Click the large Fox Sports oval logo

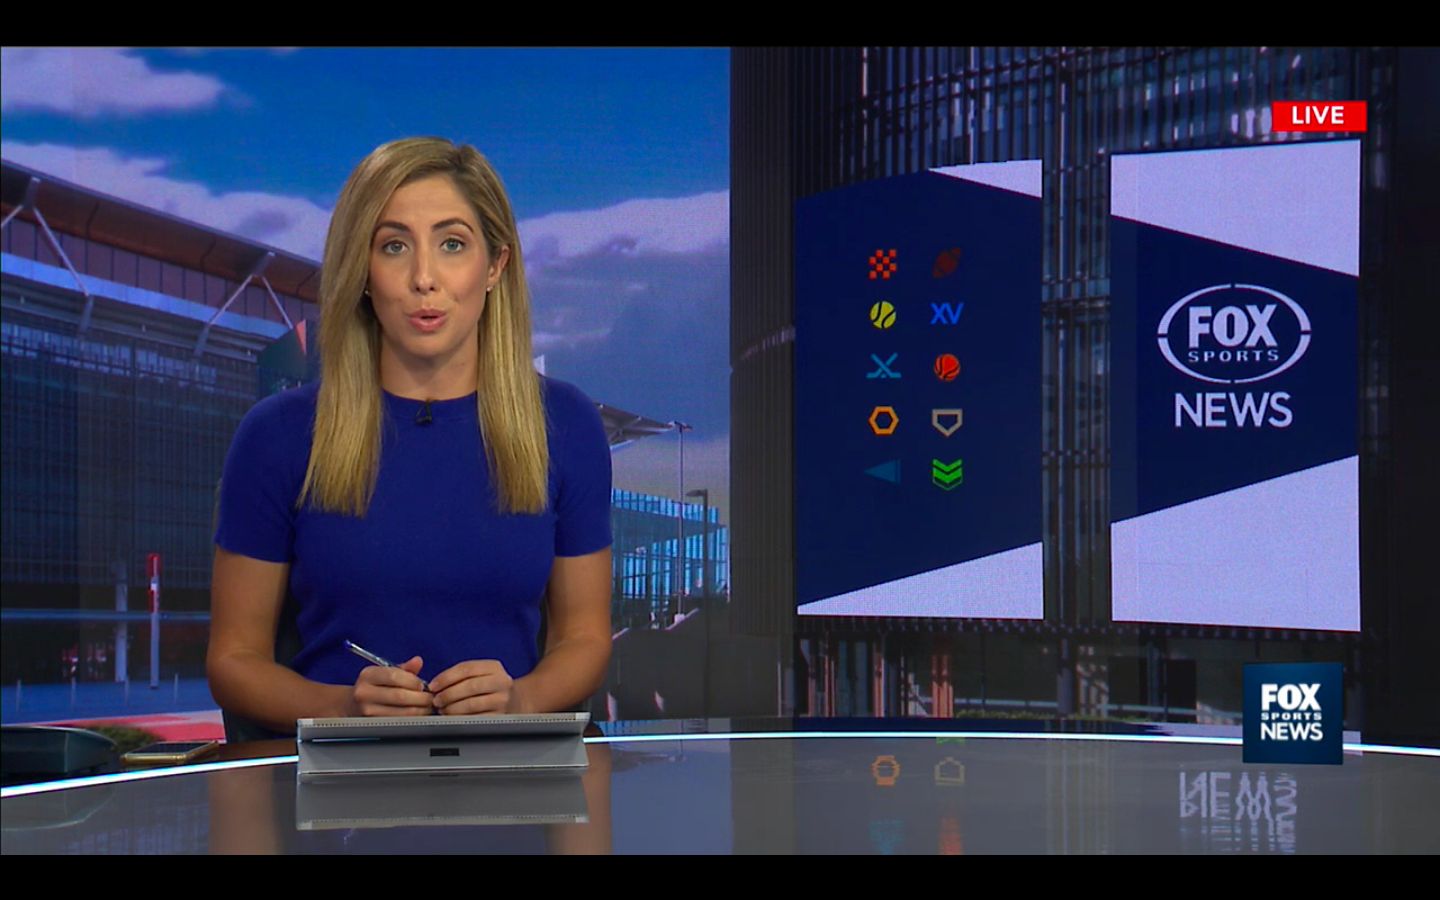point(1233,333)
